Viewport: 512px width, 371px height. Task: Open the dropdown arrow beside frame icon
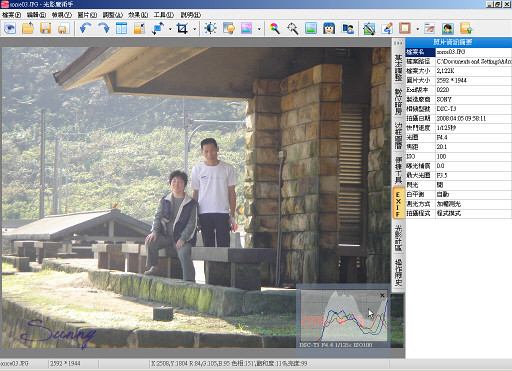(417, 29)
